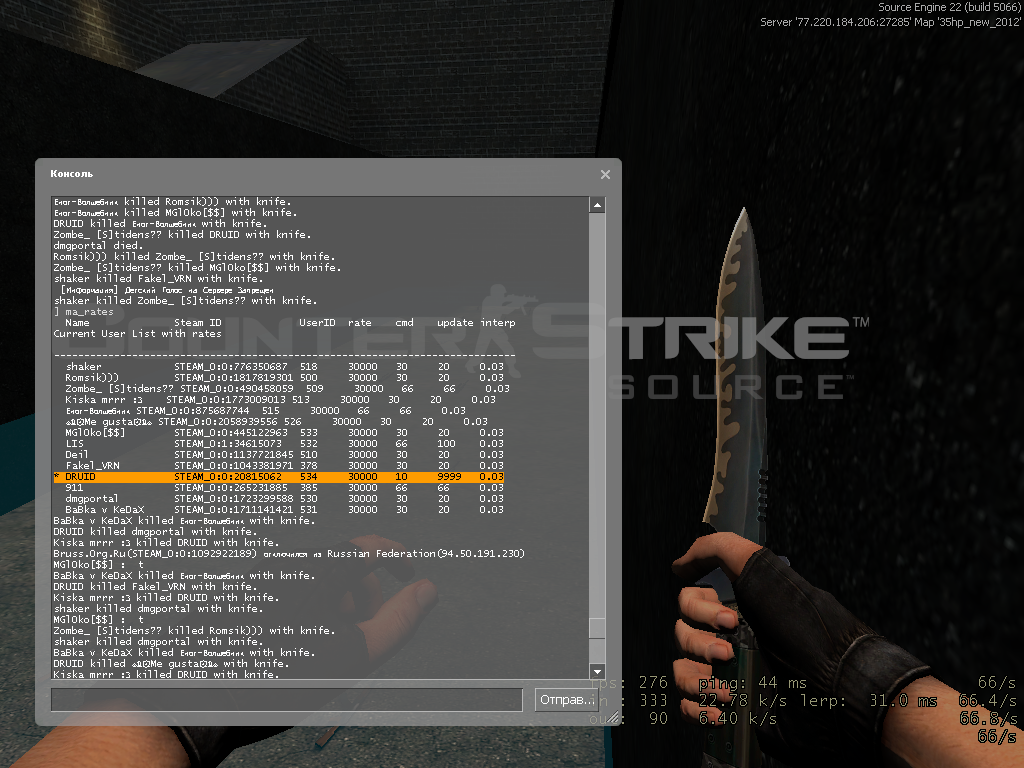Click the ma_rates command line
This screenshot has height=768, width=1024.
pos(84,312)
